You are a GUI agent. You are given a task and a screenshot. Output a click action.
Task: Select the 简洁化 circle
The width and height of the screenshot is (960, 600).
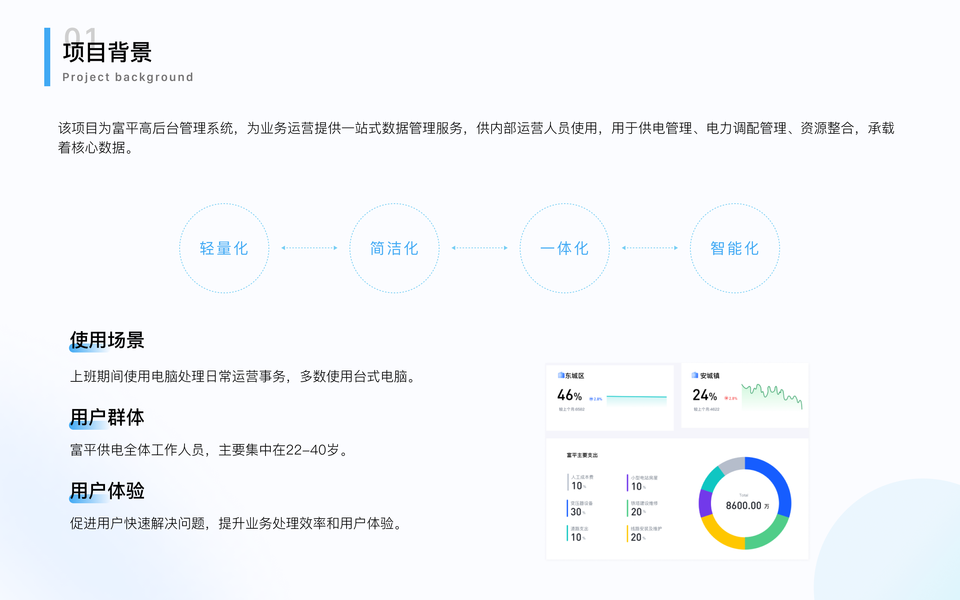[394, 248]
